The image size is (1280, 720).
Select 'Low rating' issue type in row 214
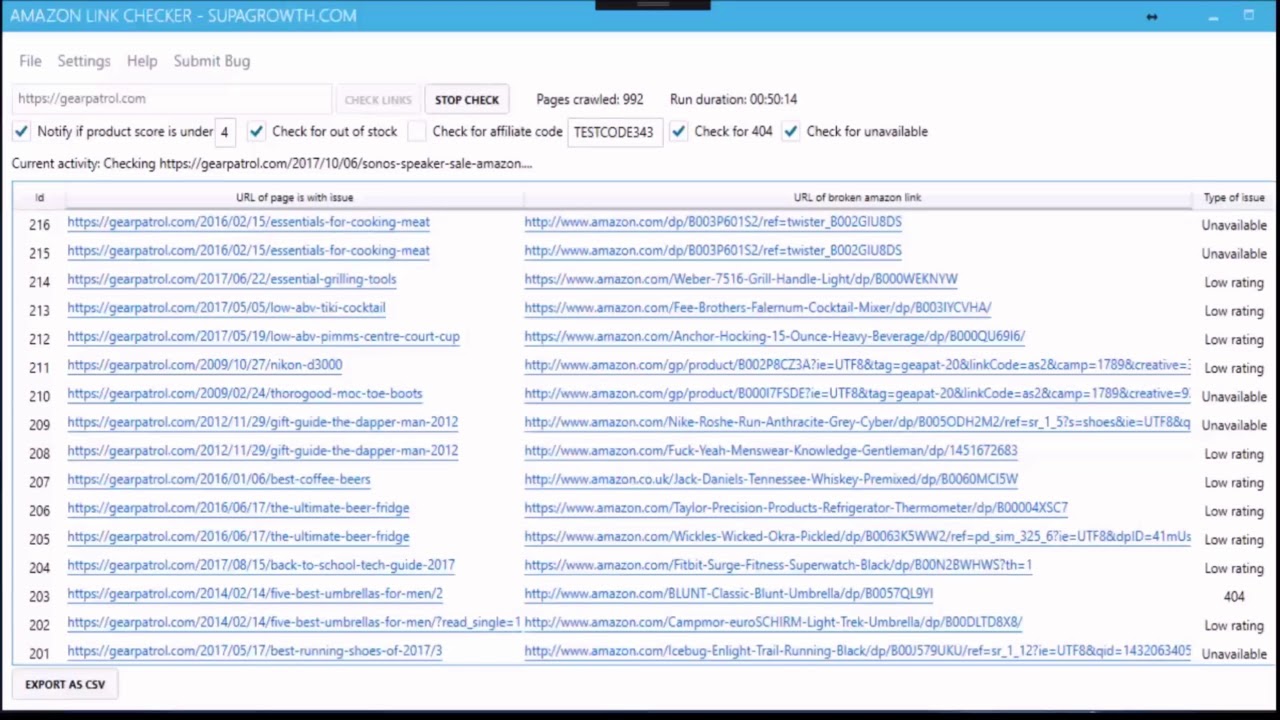coord(1234,283)
